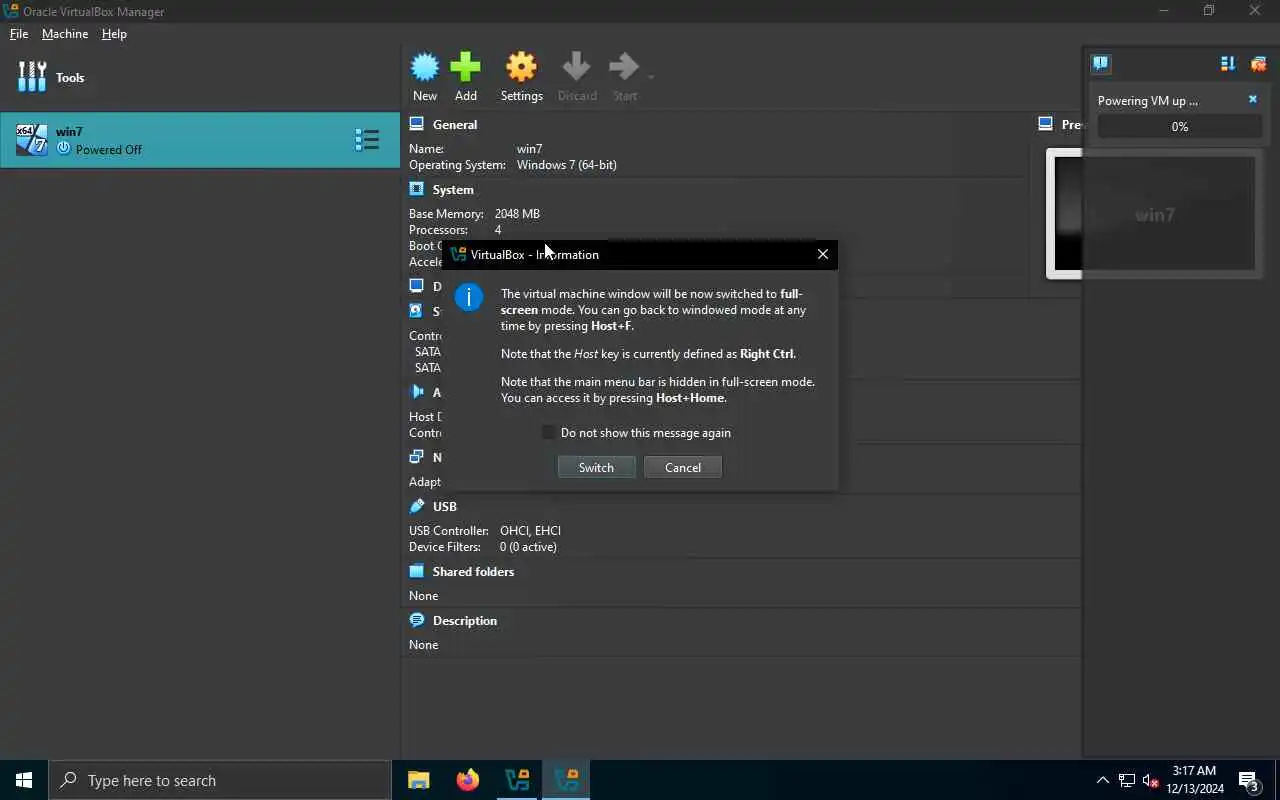The width and height of the screenshot is (1280, 800).
Task: Click the Shared folders section icon
Action: coord(417,571)
